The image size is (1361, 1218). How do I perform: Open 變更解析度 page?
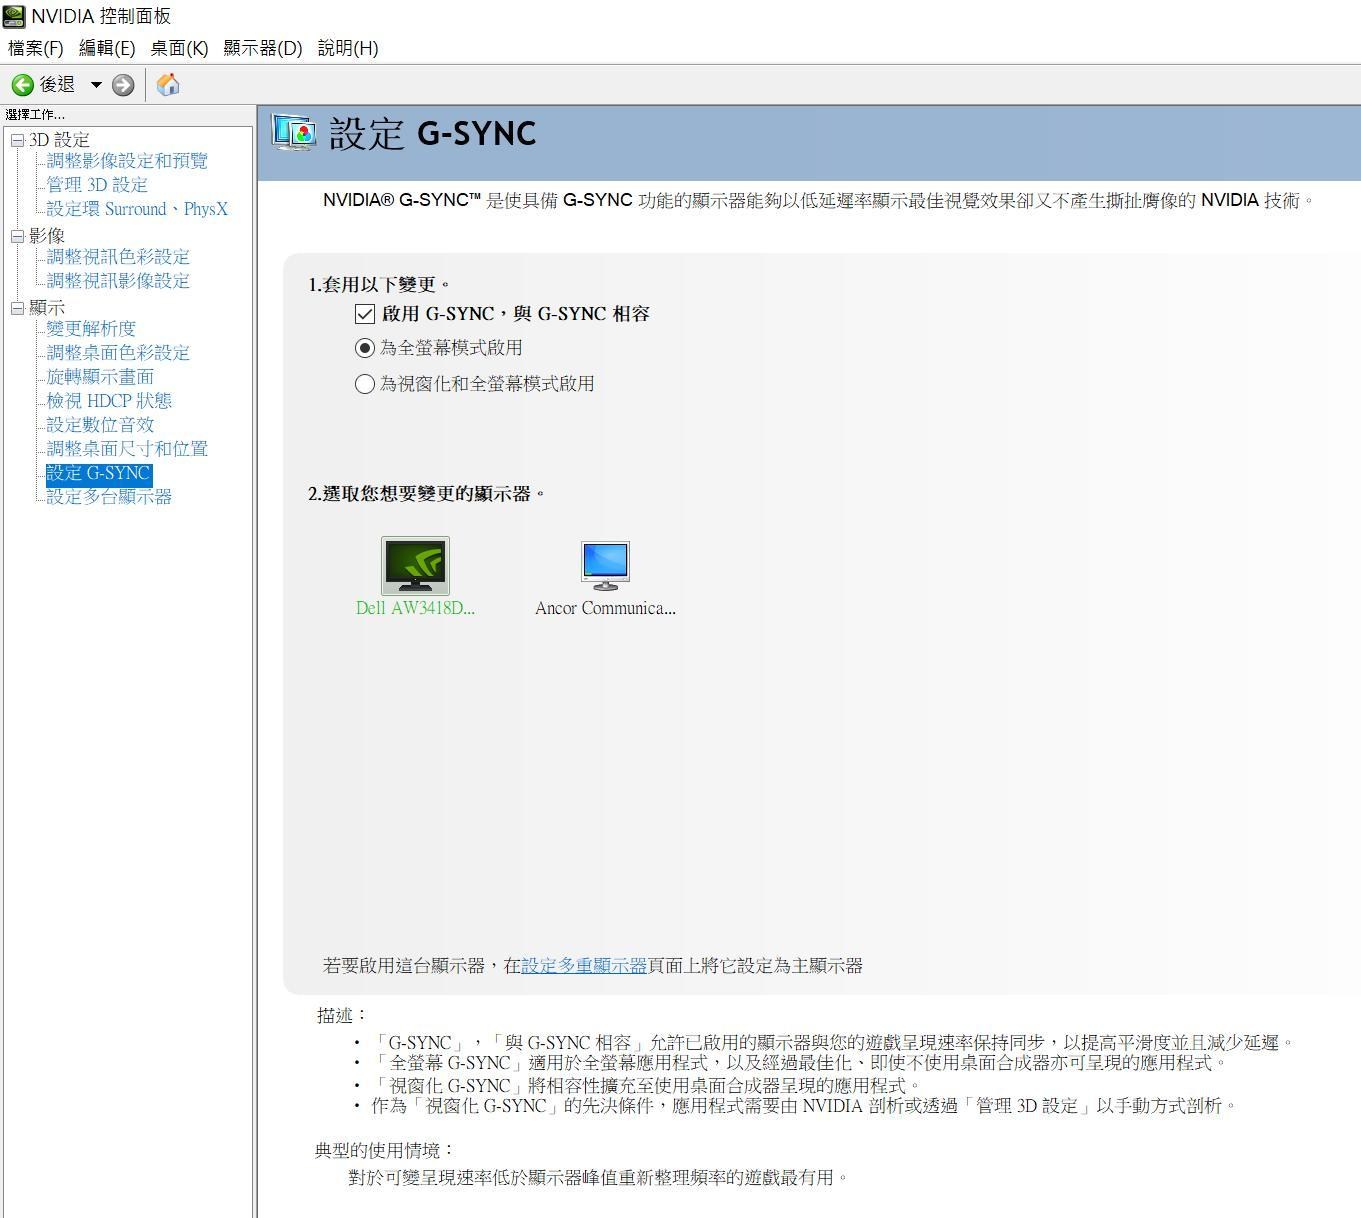point(91,329)
